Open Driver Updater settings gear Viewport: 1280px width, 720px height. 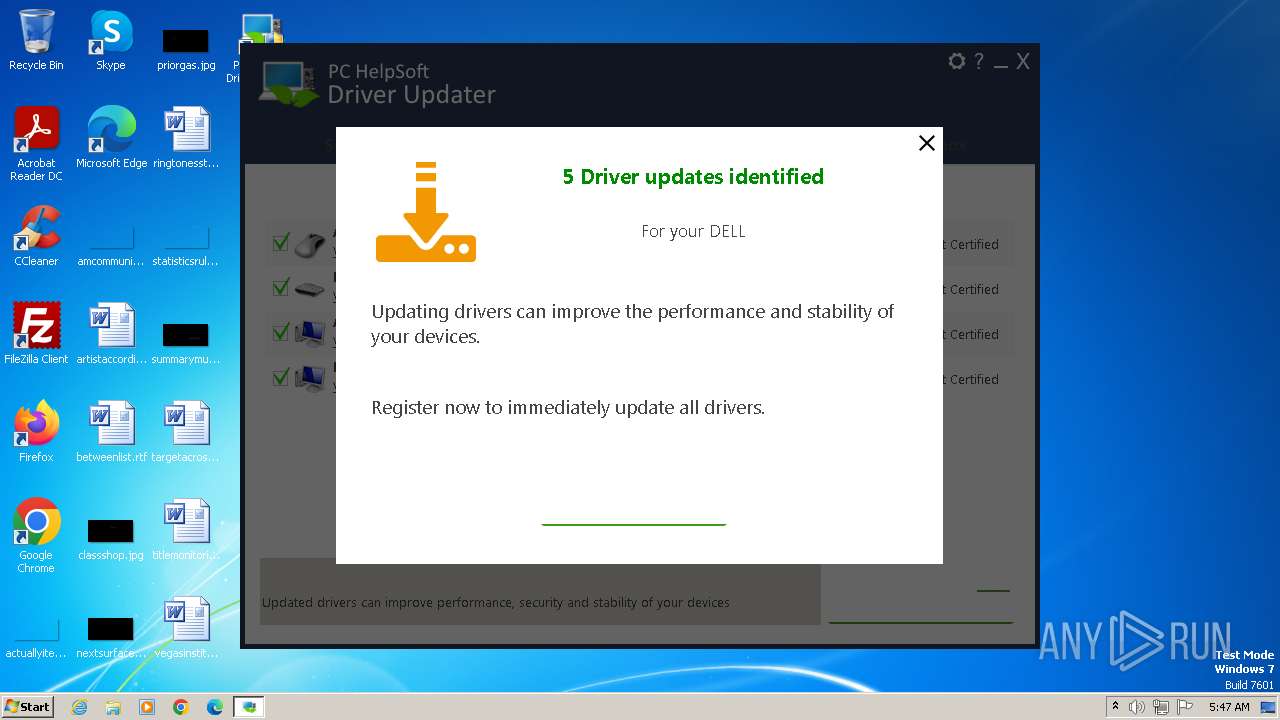957,61
